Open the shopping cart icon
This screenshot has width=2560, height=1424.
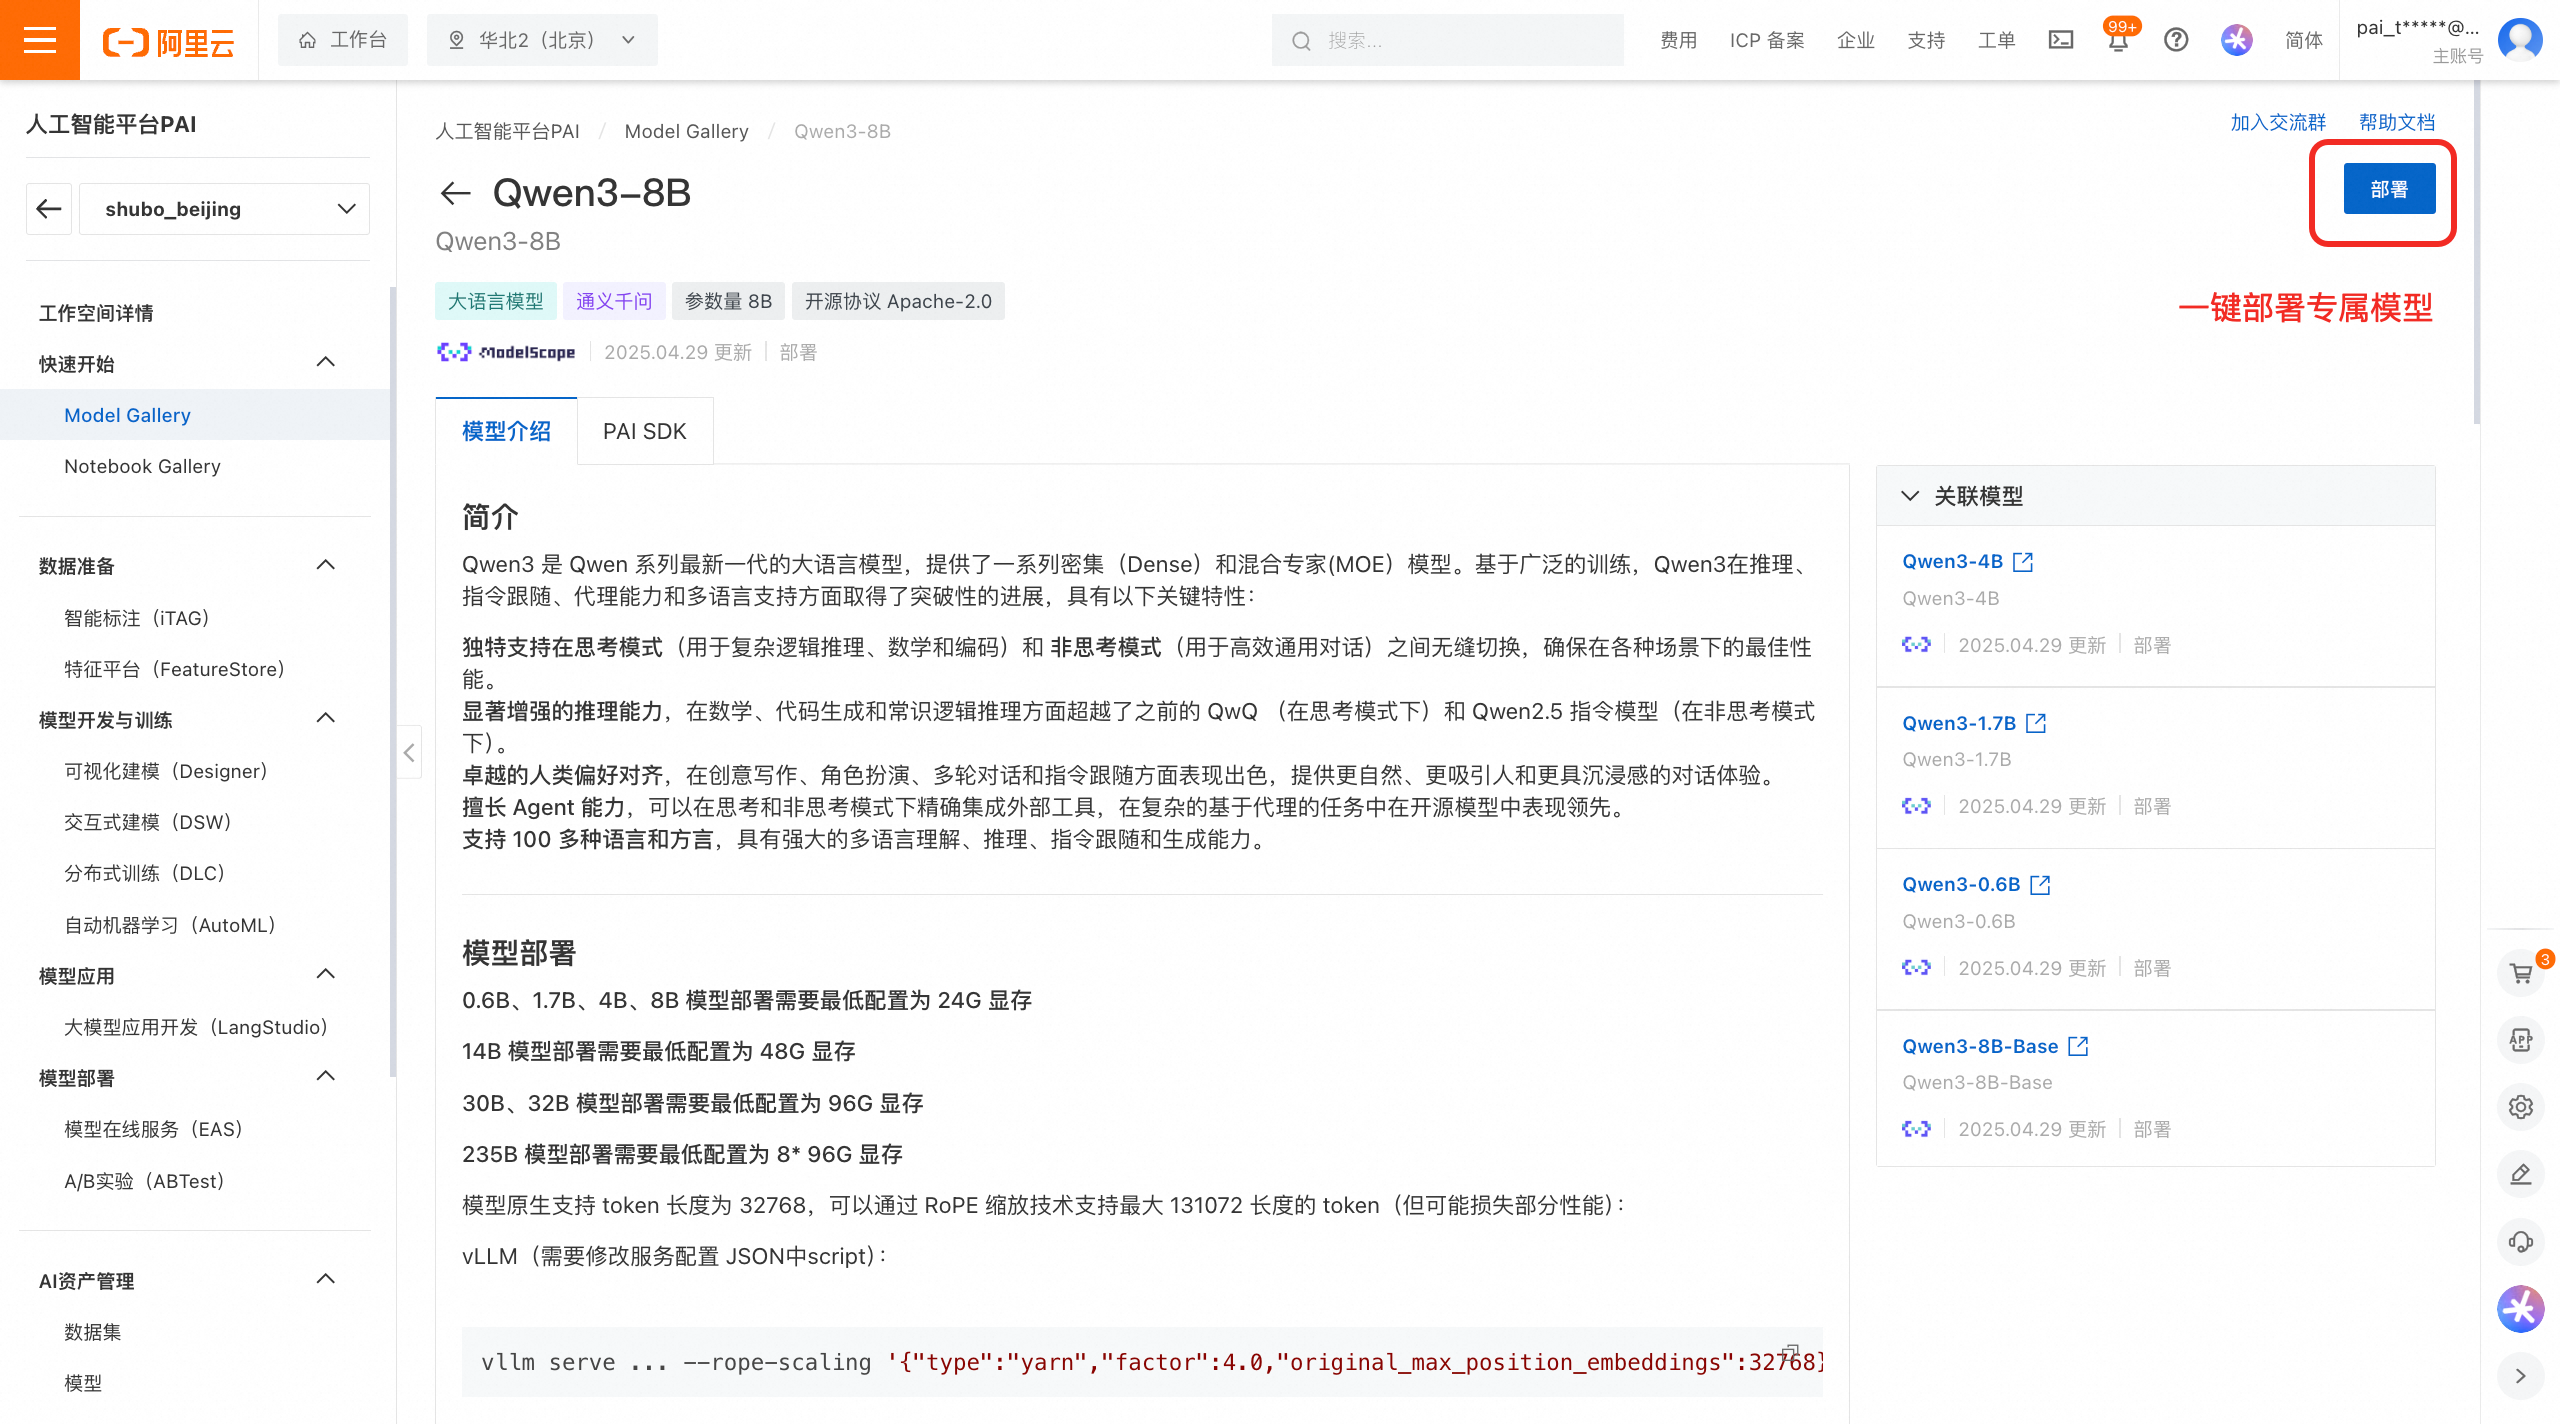pyautogui.click(x=2521, y=973)
